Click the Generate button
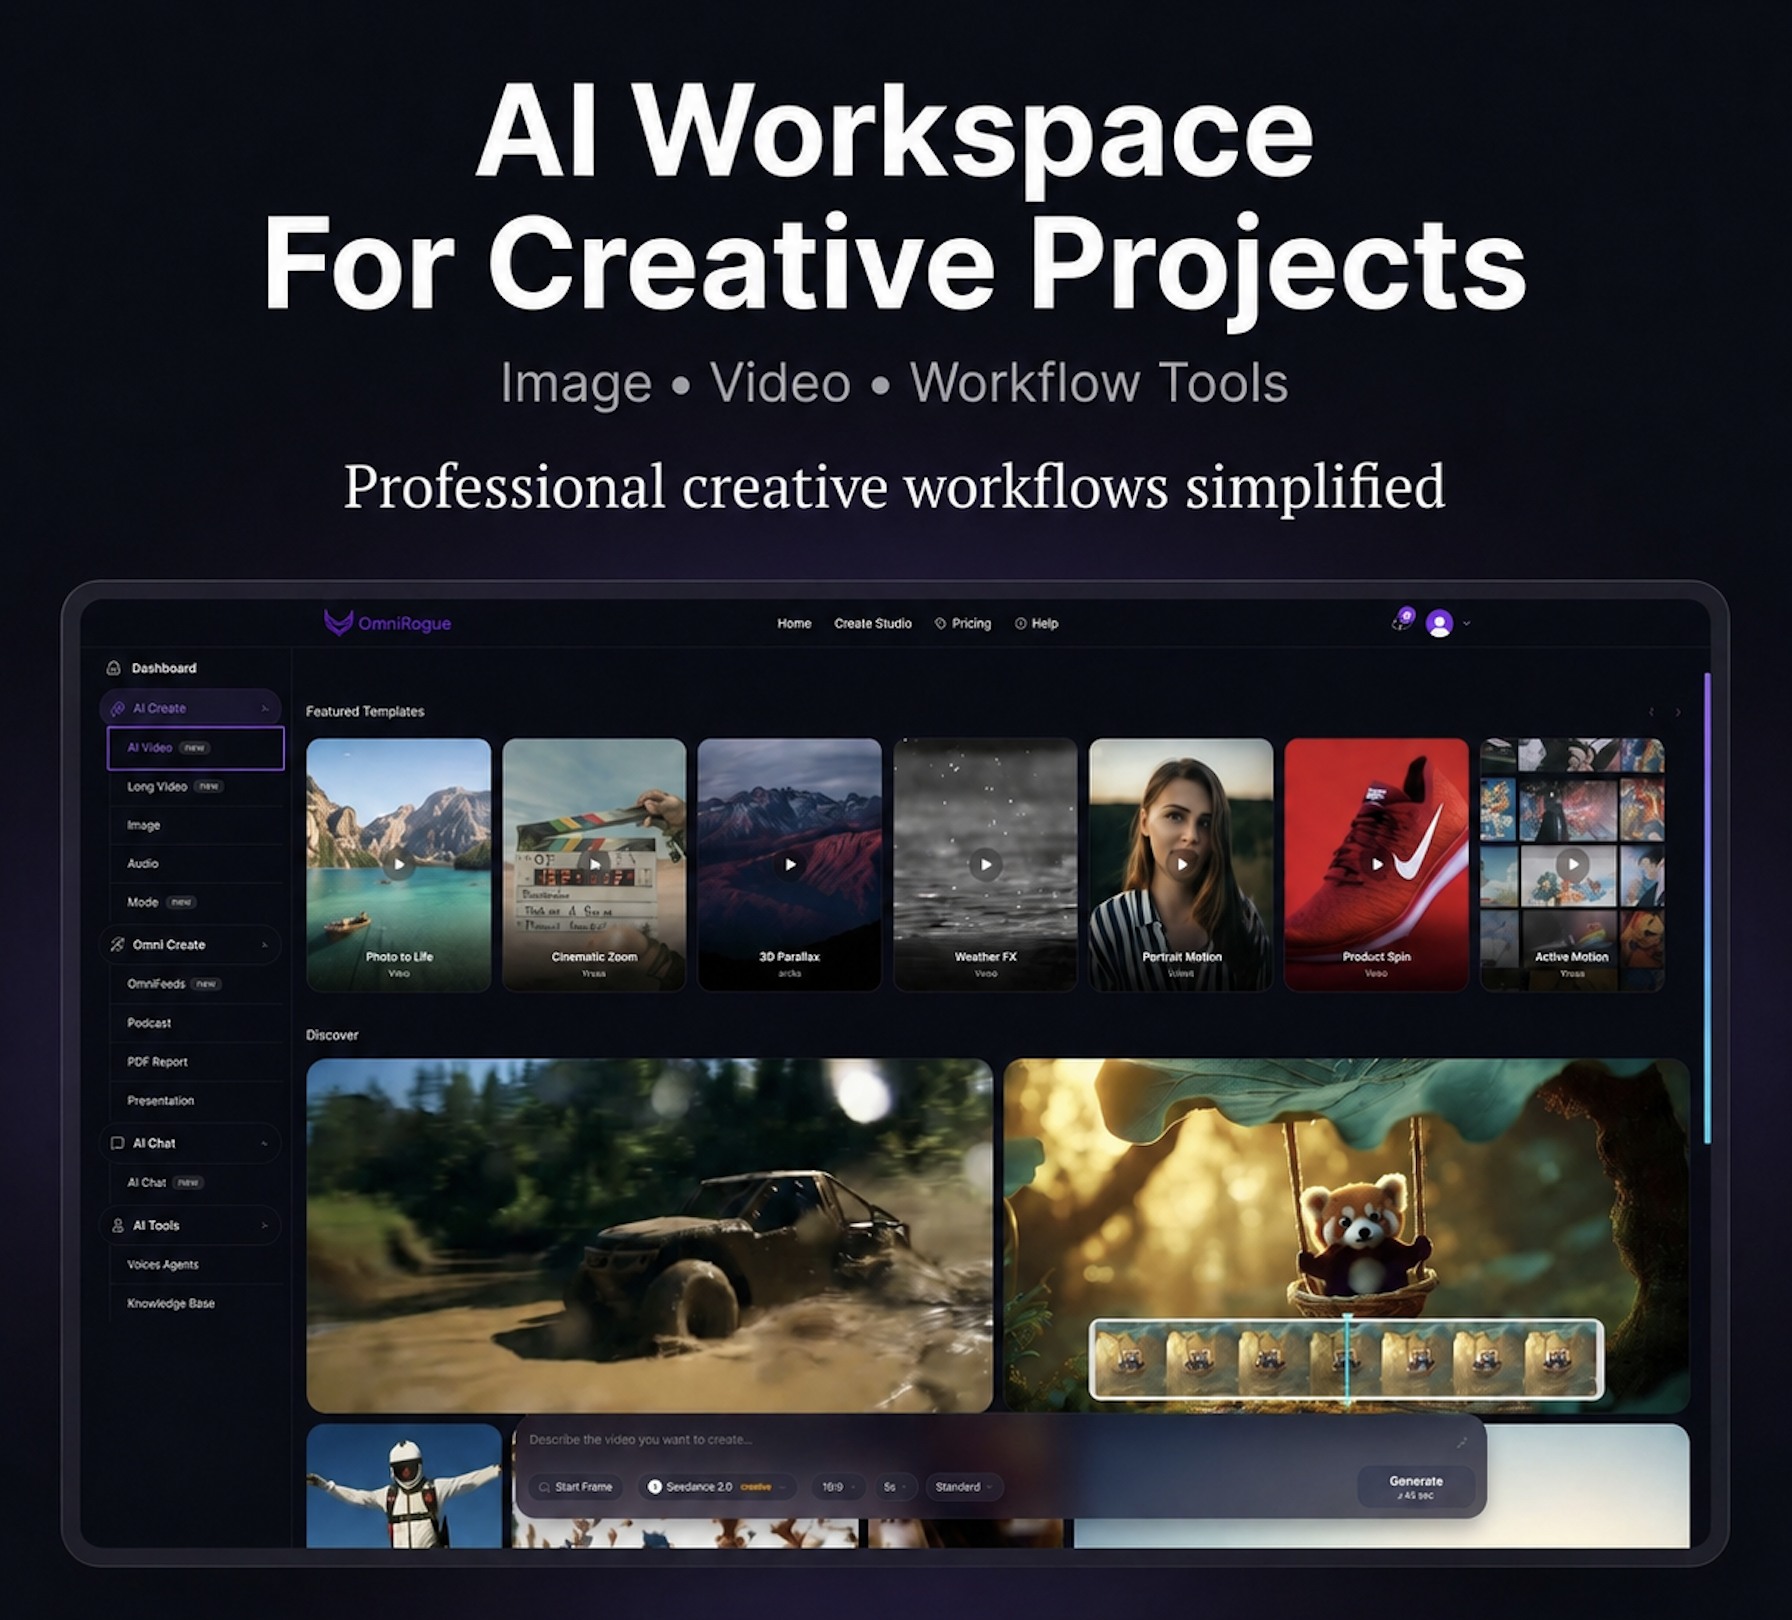The width and height of the screenshot is (1792, 1620). click(1416, 1487)
